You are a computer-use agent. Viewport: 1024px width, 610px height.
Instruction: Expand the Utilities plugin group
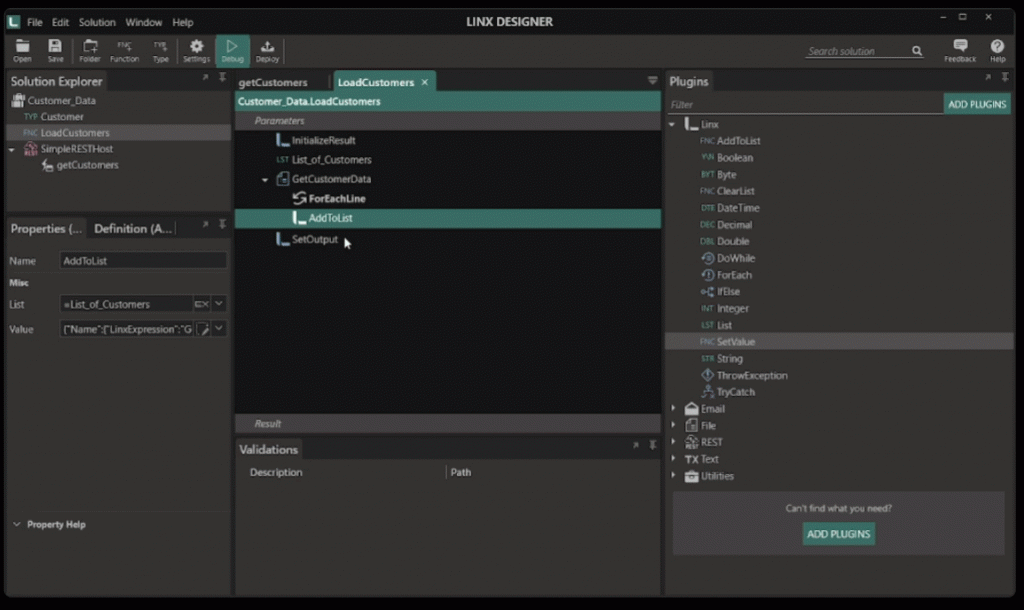[x=673, y=475]
